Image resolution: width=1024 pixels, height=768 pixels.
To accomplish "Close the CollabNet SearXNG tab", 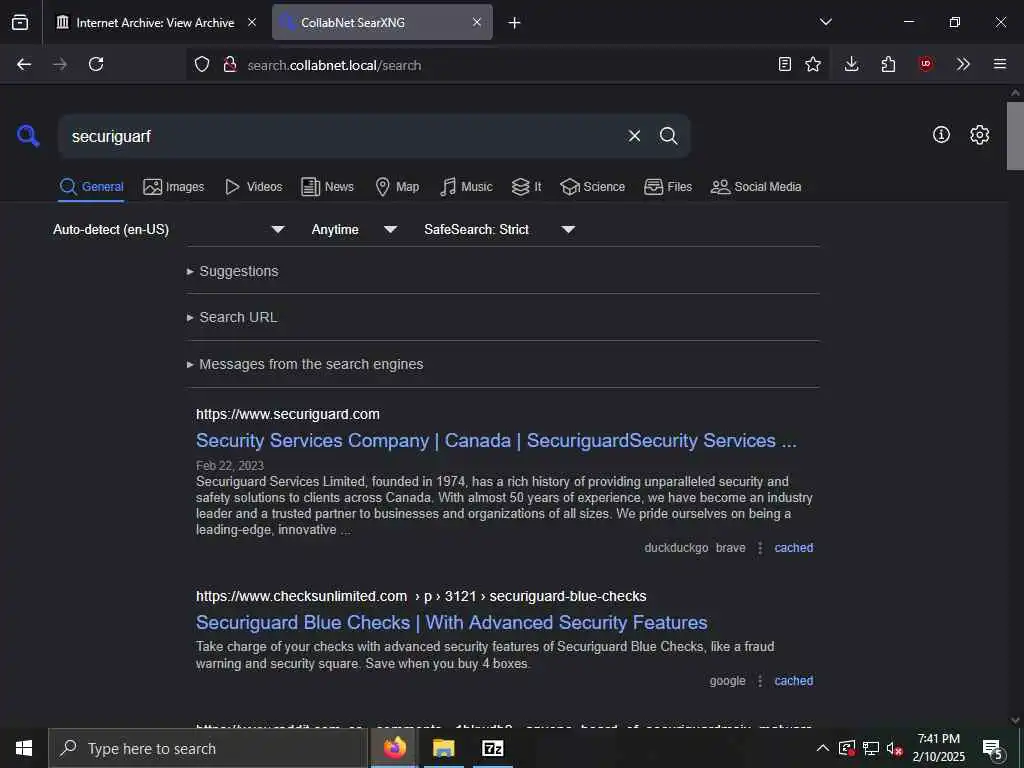I will (x=477, y=22).
